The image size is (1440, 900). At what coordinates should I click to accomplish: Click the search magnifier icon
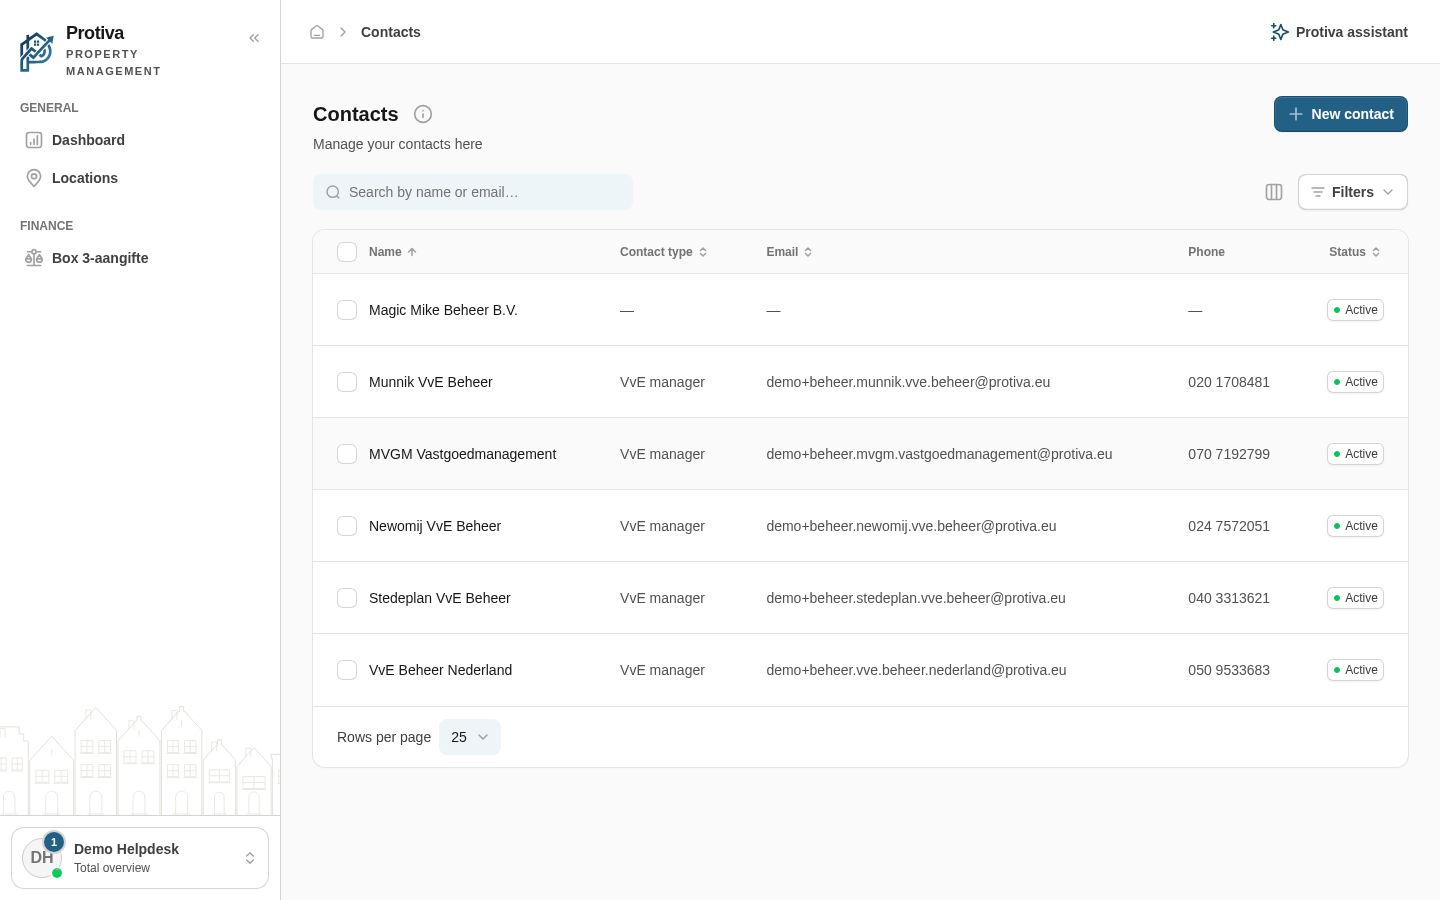(x=333, y=192)
